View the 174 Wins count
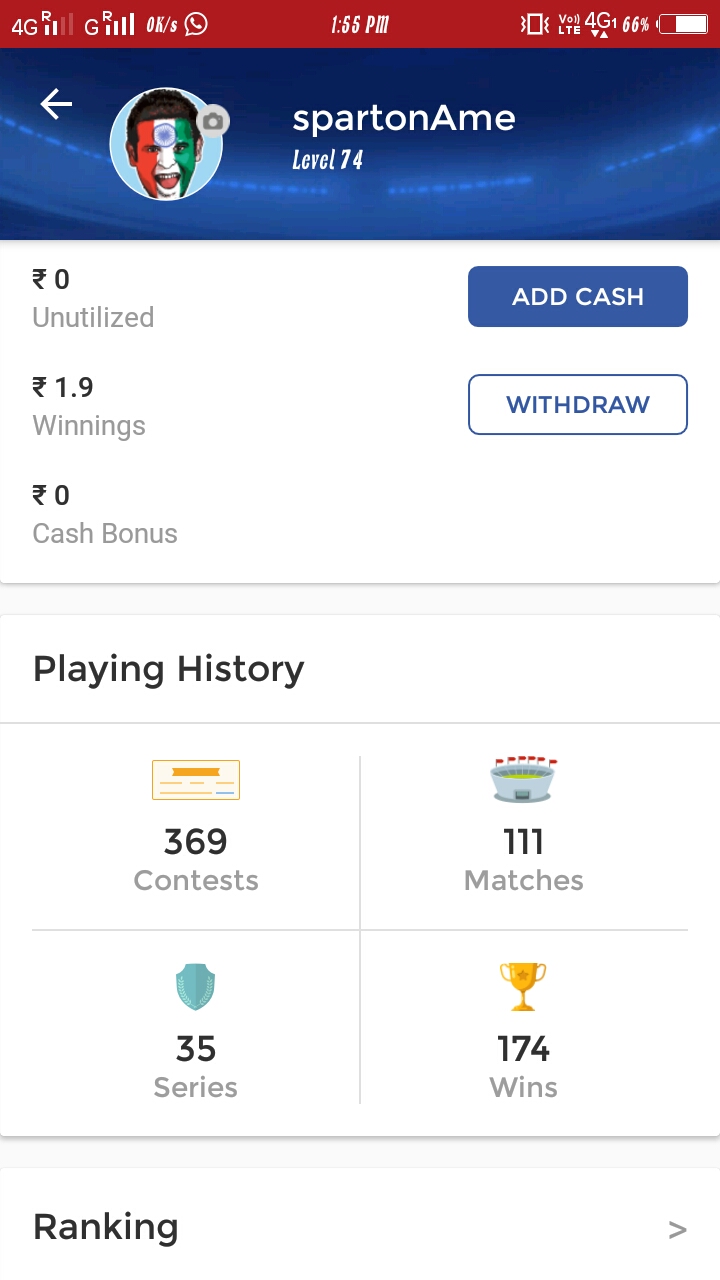 [x=523, y=1049]
